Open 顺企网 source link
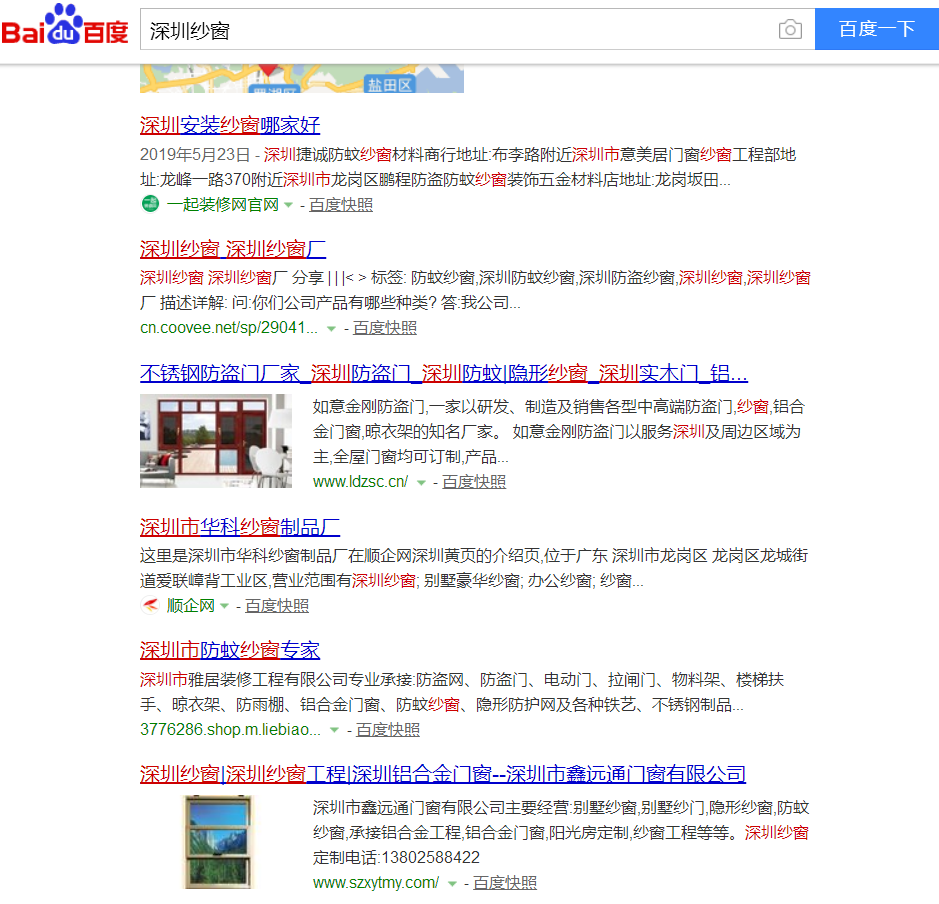Image resolution: width=939 pixels, height=904 pixels. (190, 606)
